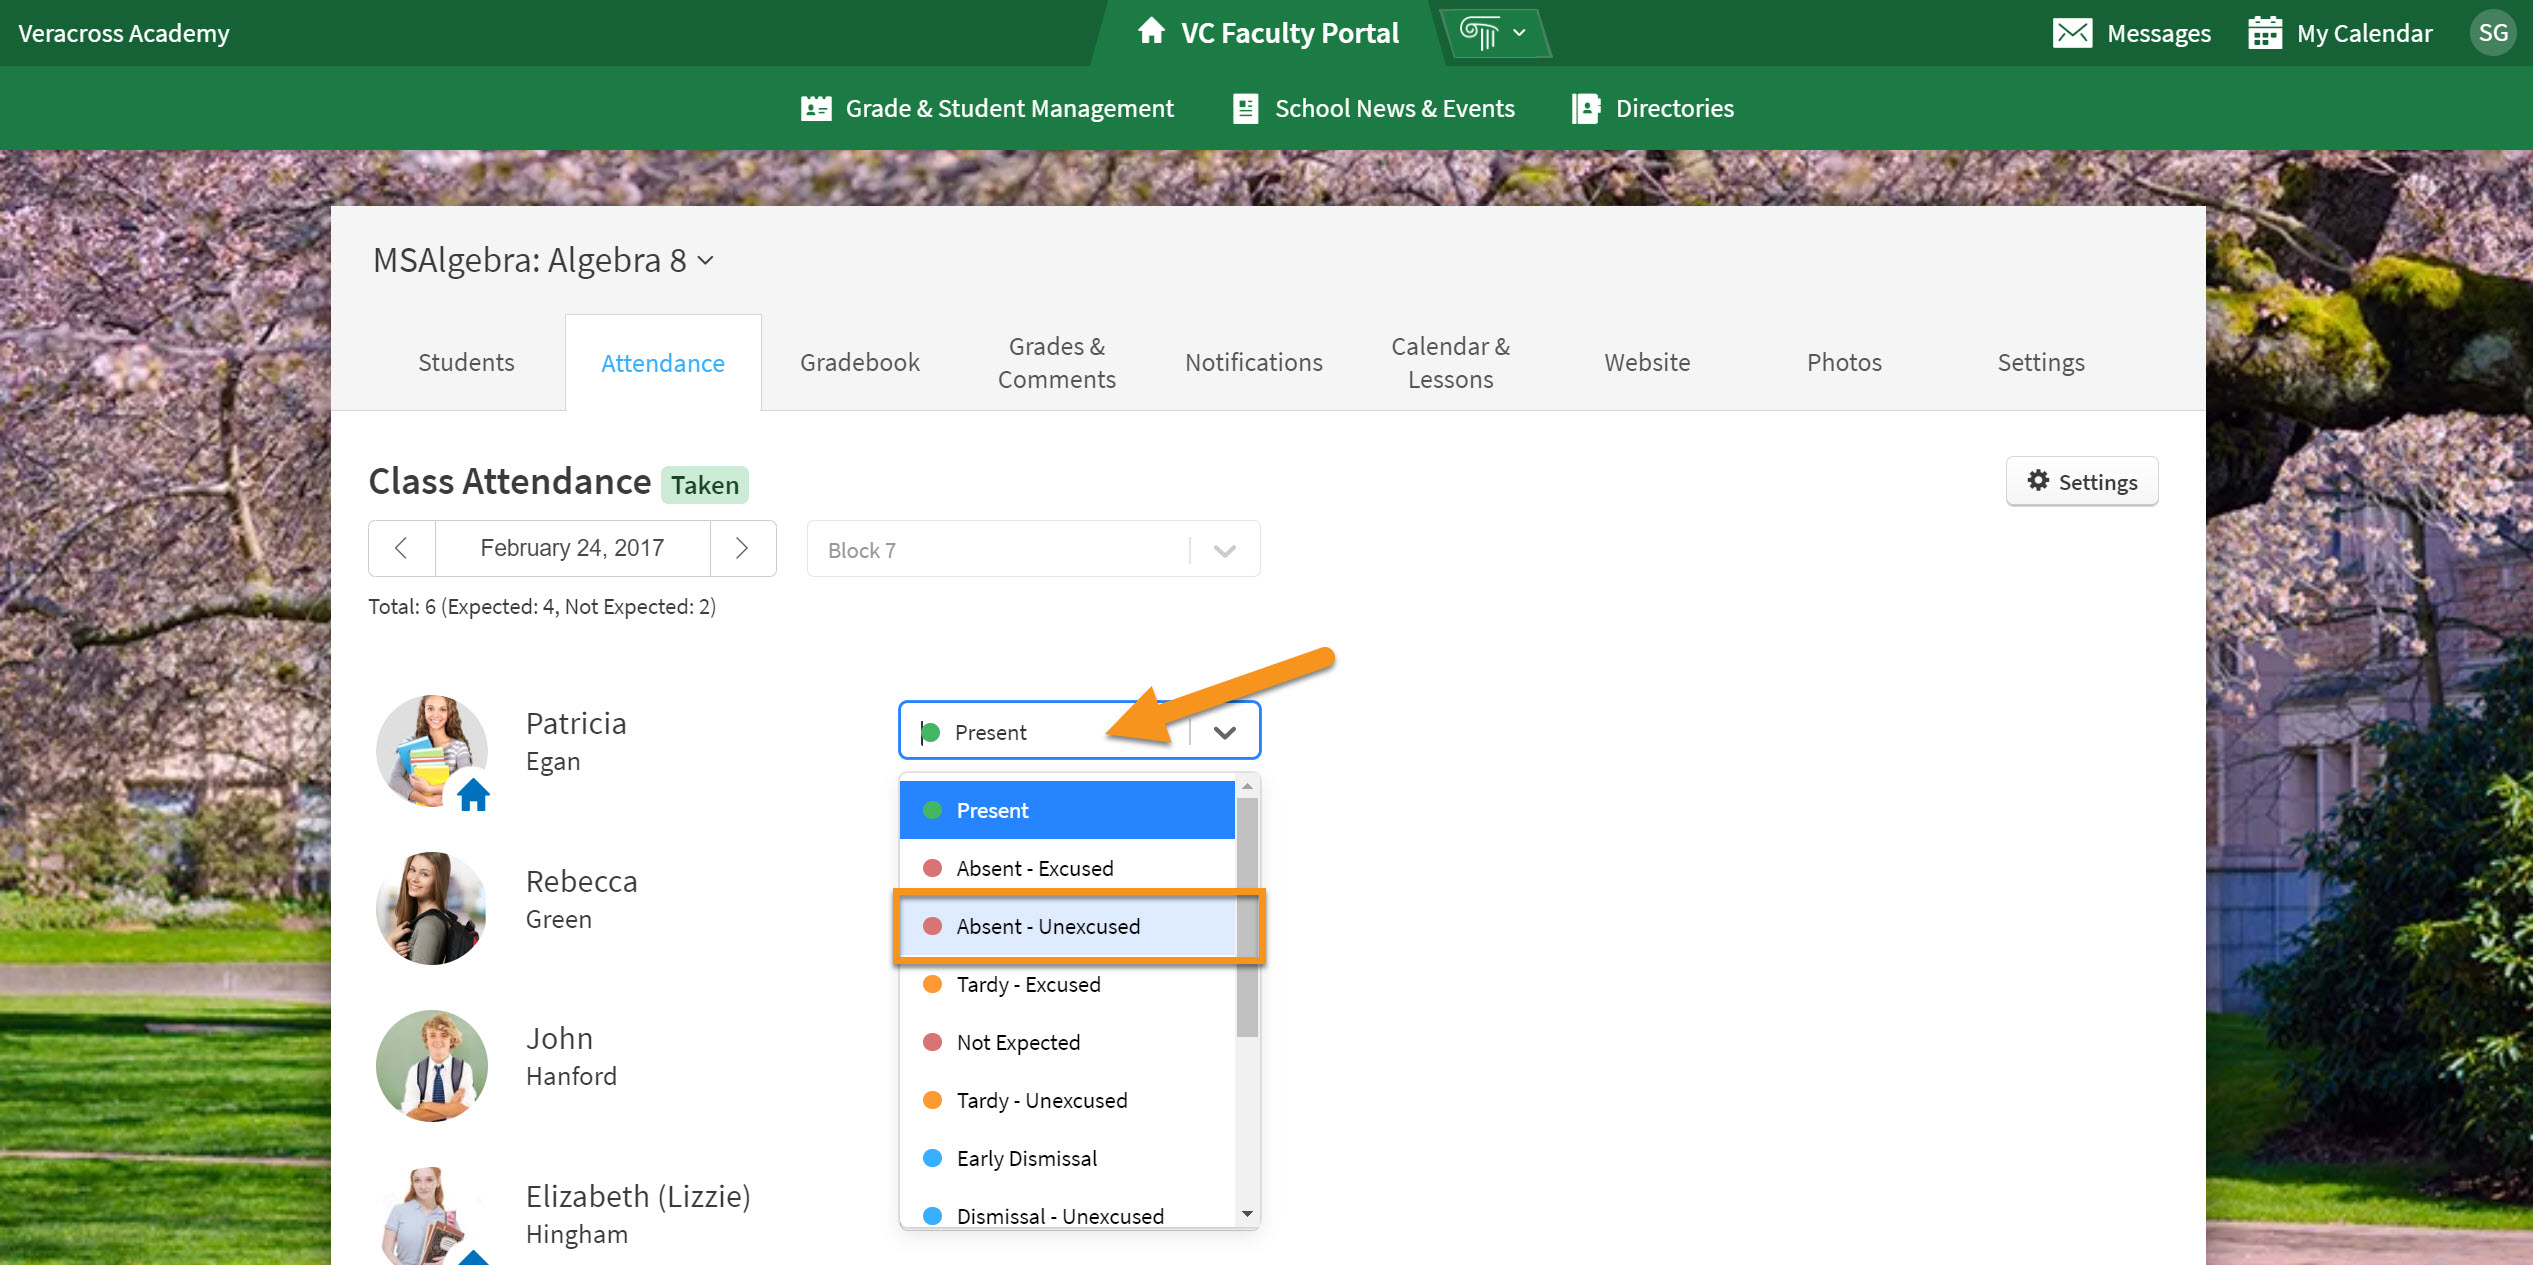2533x1265 pixels.
Task: Switch to the Students tab
Action: click(x=466, y=363)
